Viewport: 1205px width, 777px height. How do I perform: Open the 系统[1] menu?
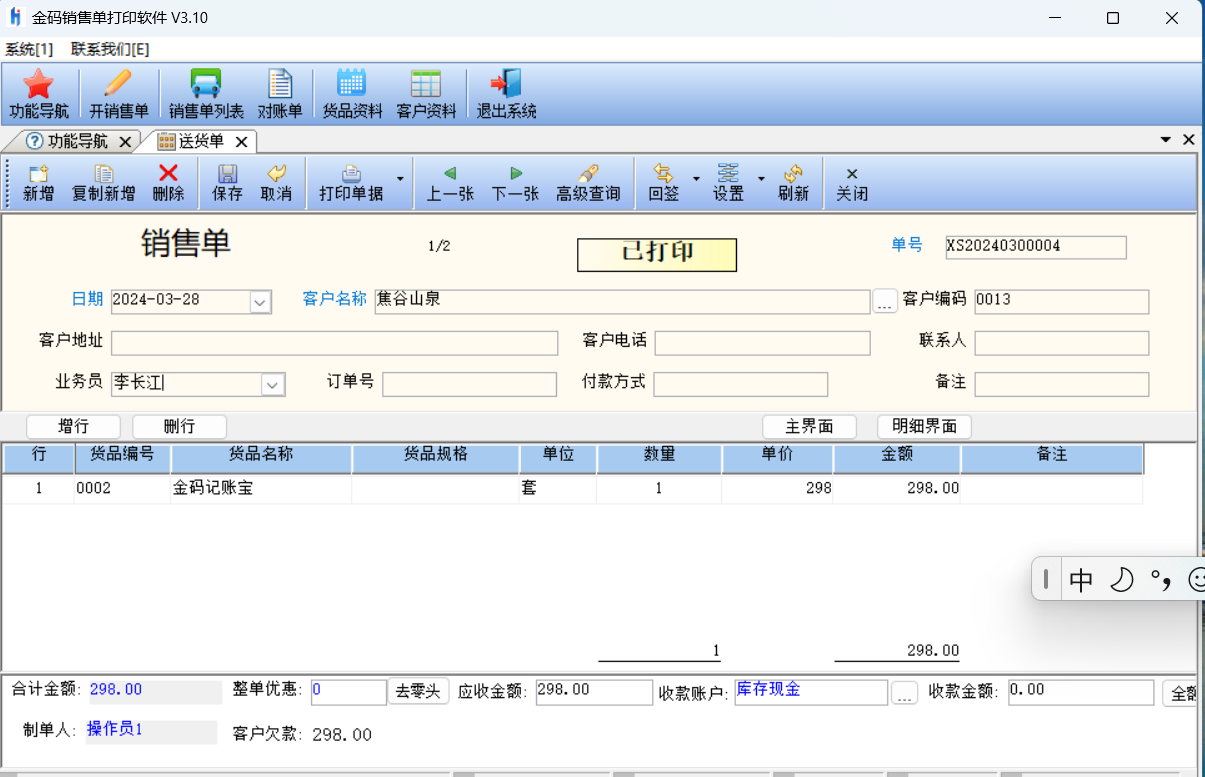click(x=29, y=49)
